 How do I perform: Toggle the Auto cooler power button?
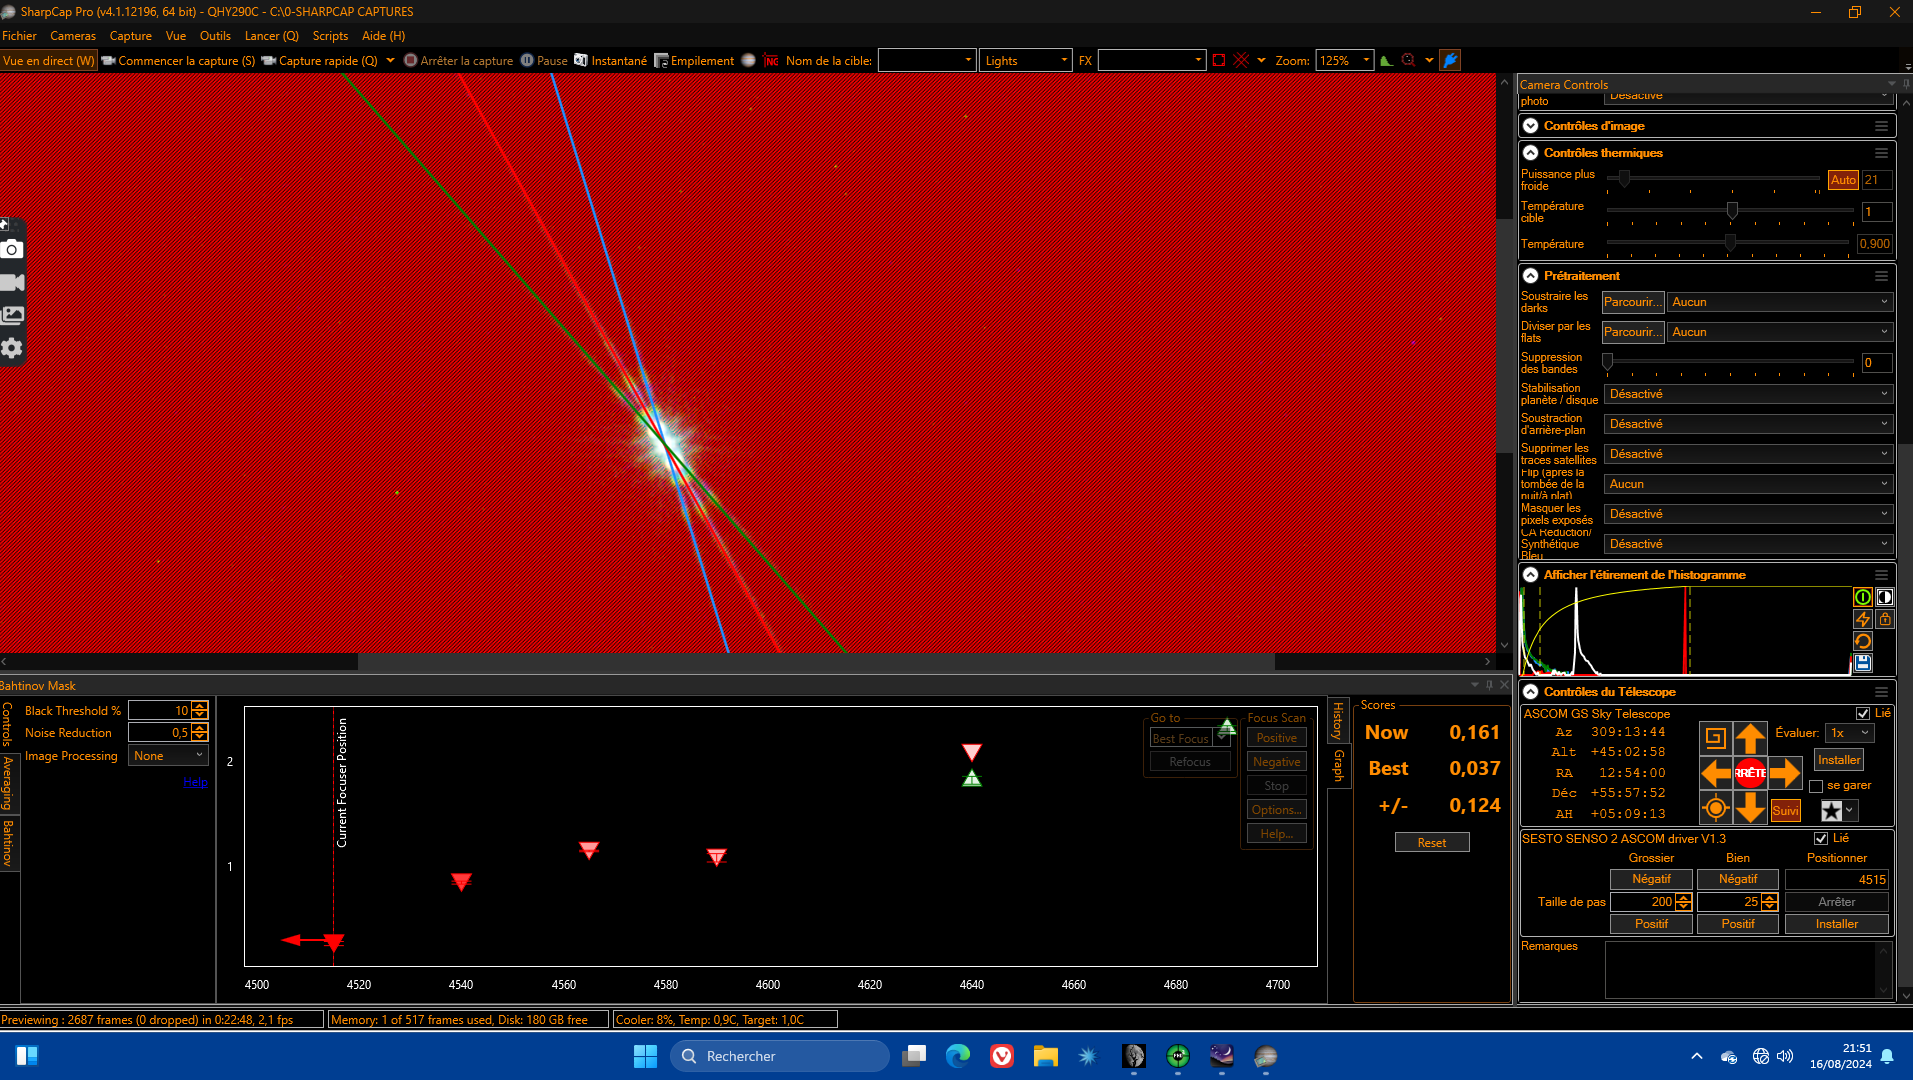[x=1843, y=180]
